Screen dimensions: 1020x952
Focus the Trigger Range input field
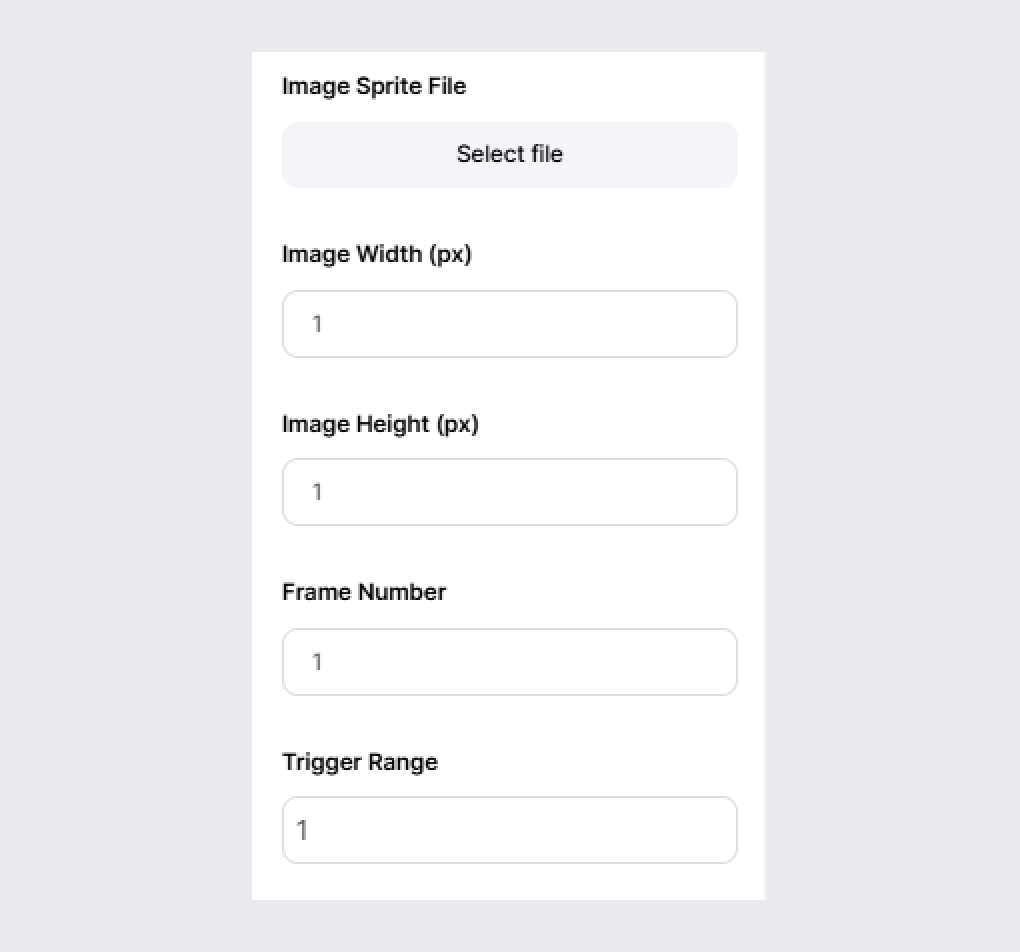[509, 830]
